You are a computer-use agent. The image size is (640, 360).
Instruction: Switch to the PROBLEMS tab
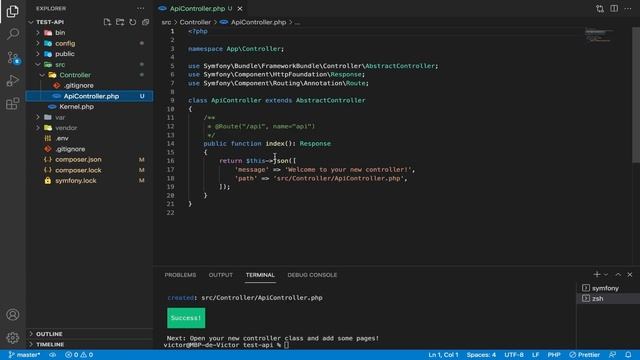pos(180,275)
